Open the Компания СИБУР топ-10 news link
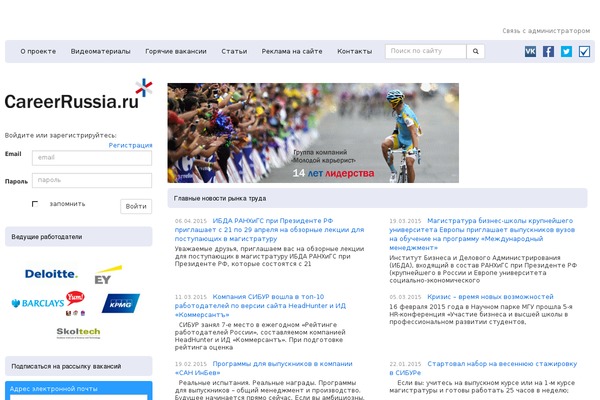 (260, 305)
